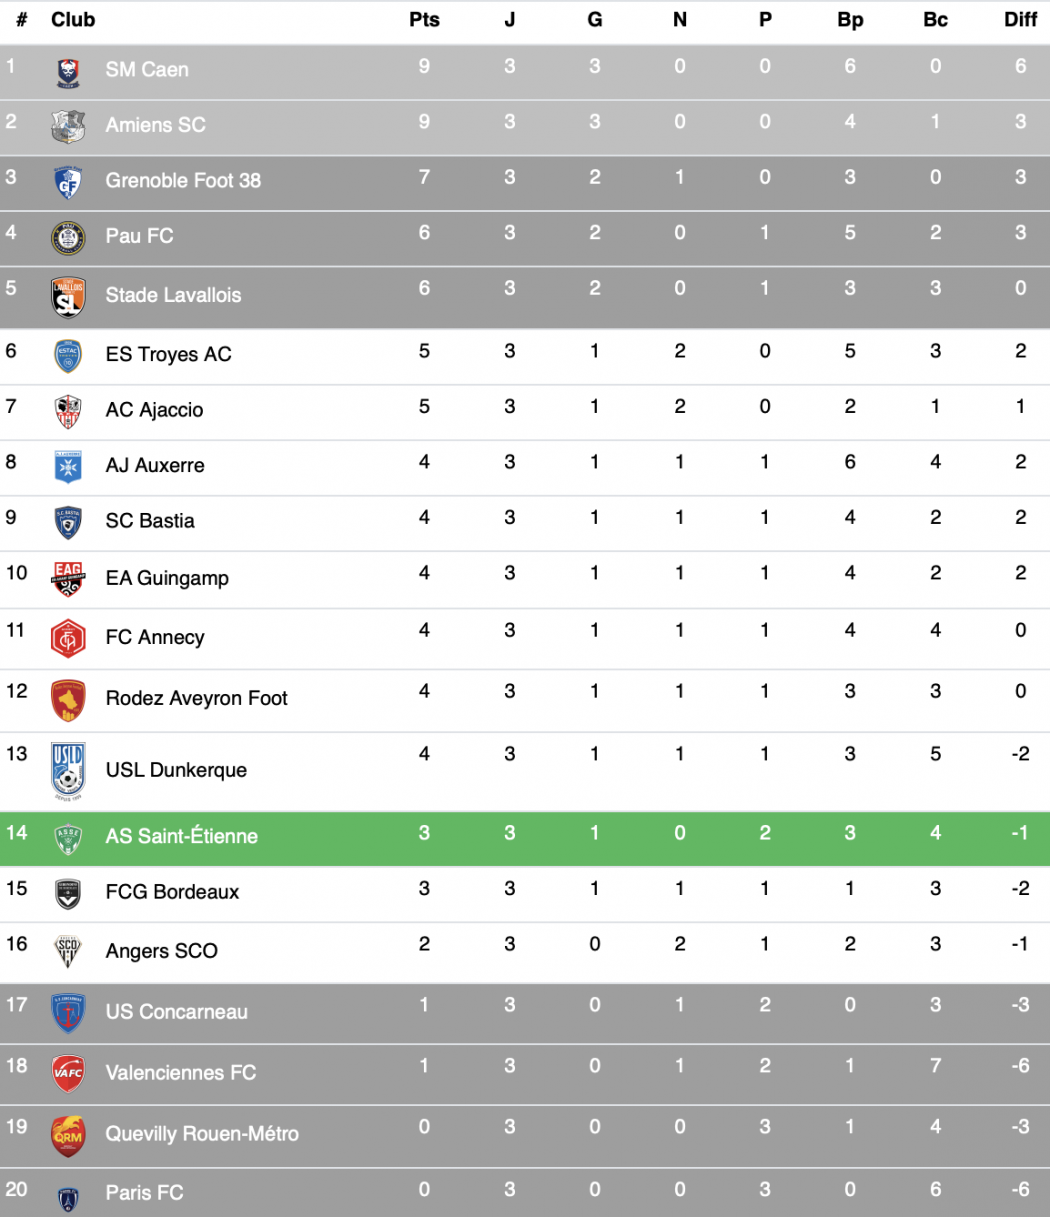This screenshot has height=1217, width=1050.
Task: Click the Diff column header
Action: (1020, 19)
